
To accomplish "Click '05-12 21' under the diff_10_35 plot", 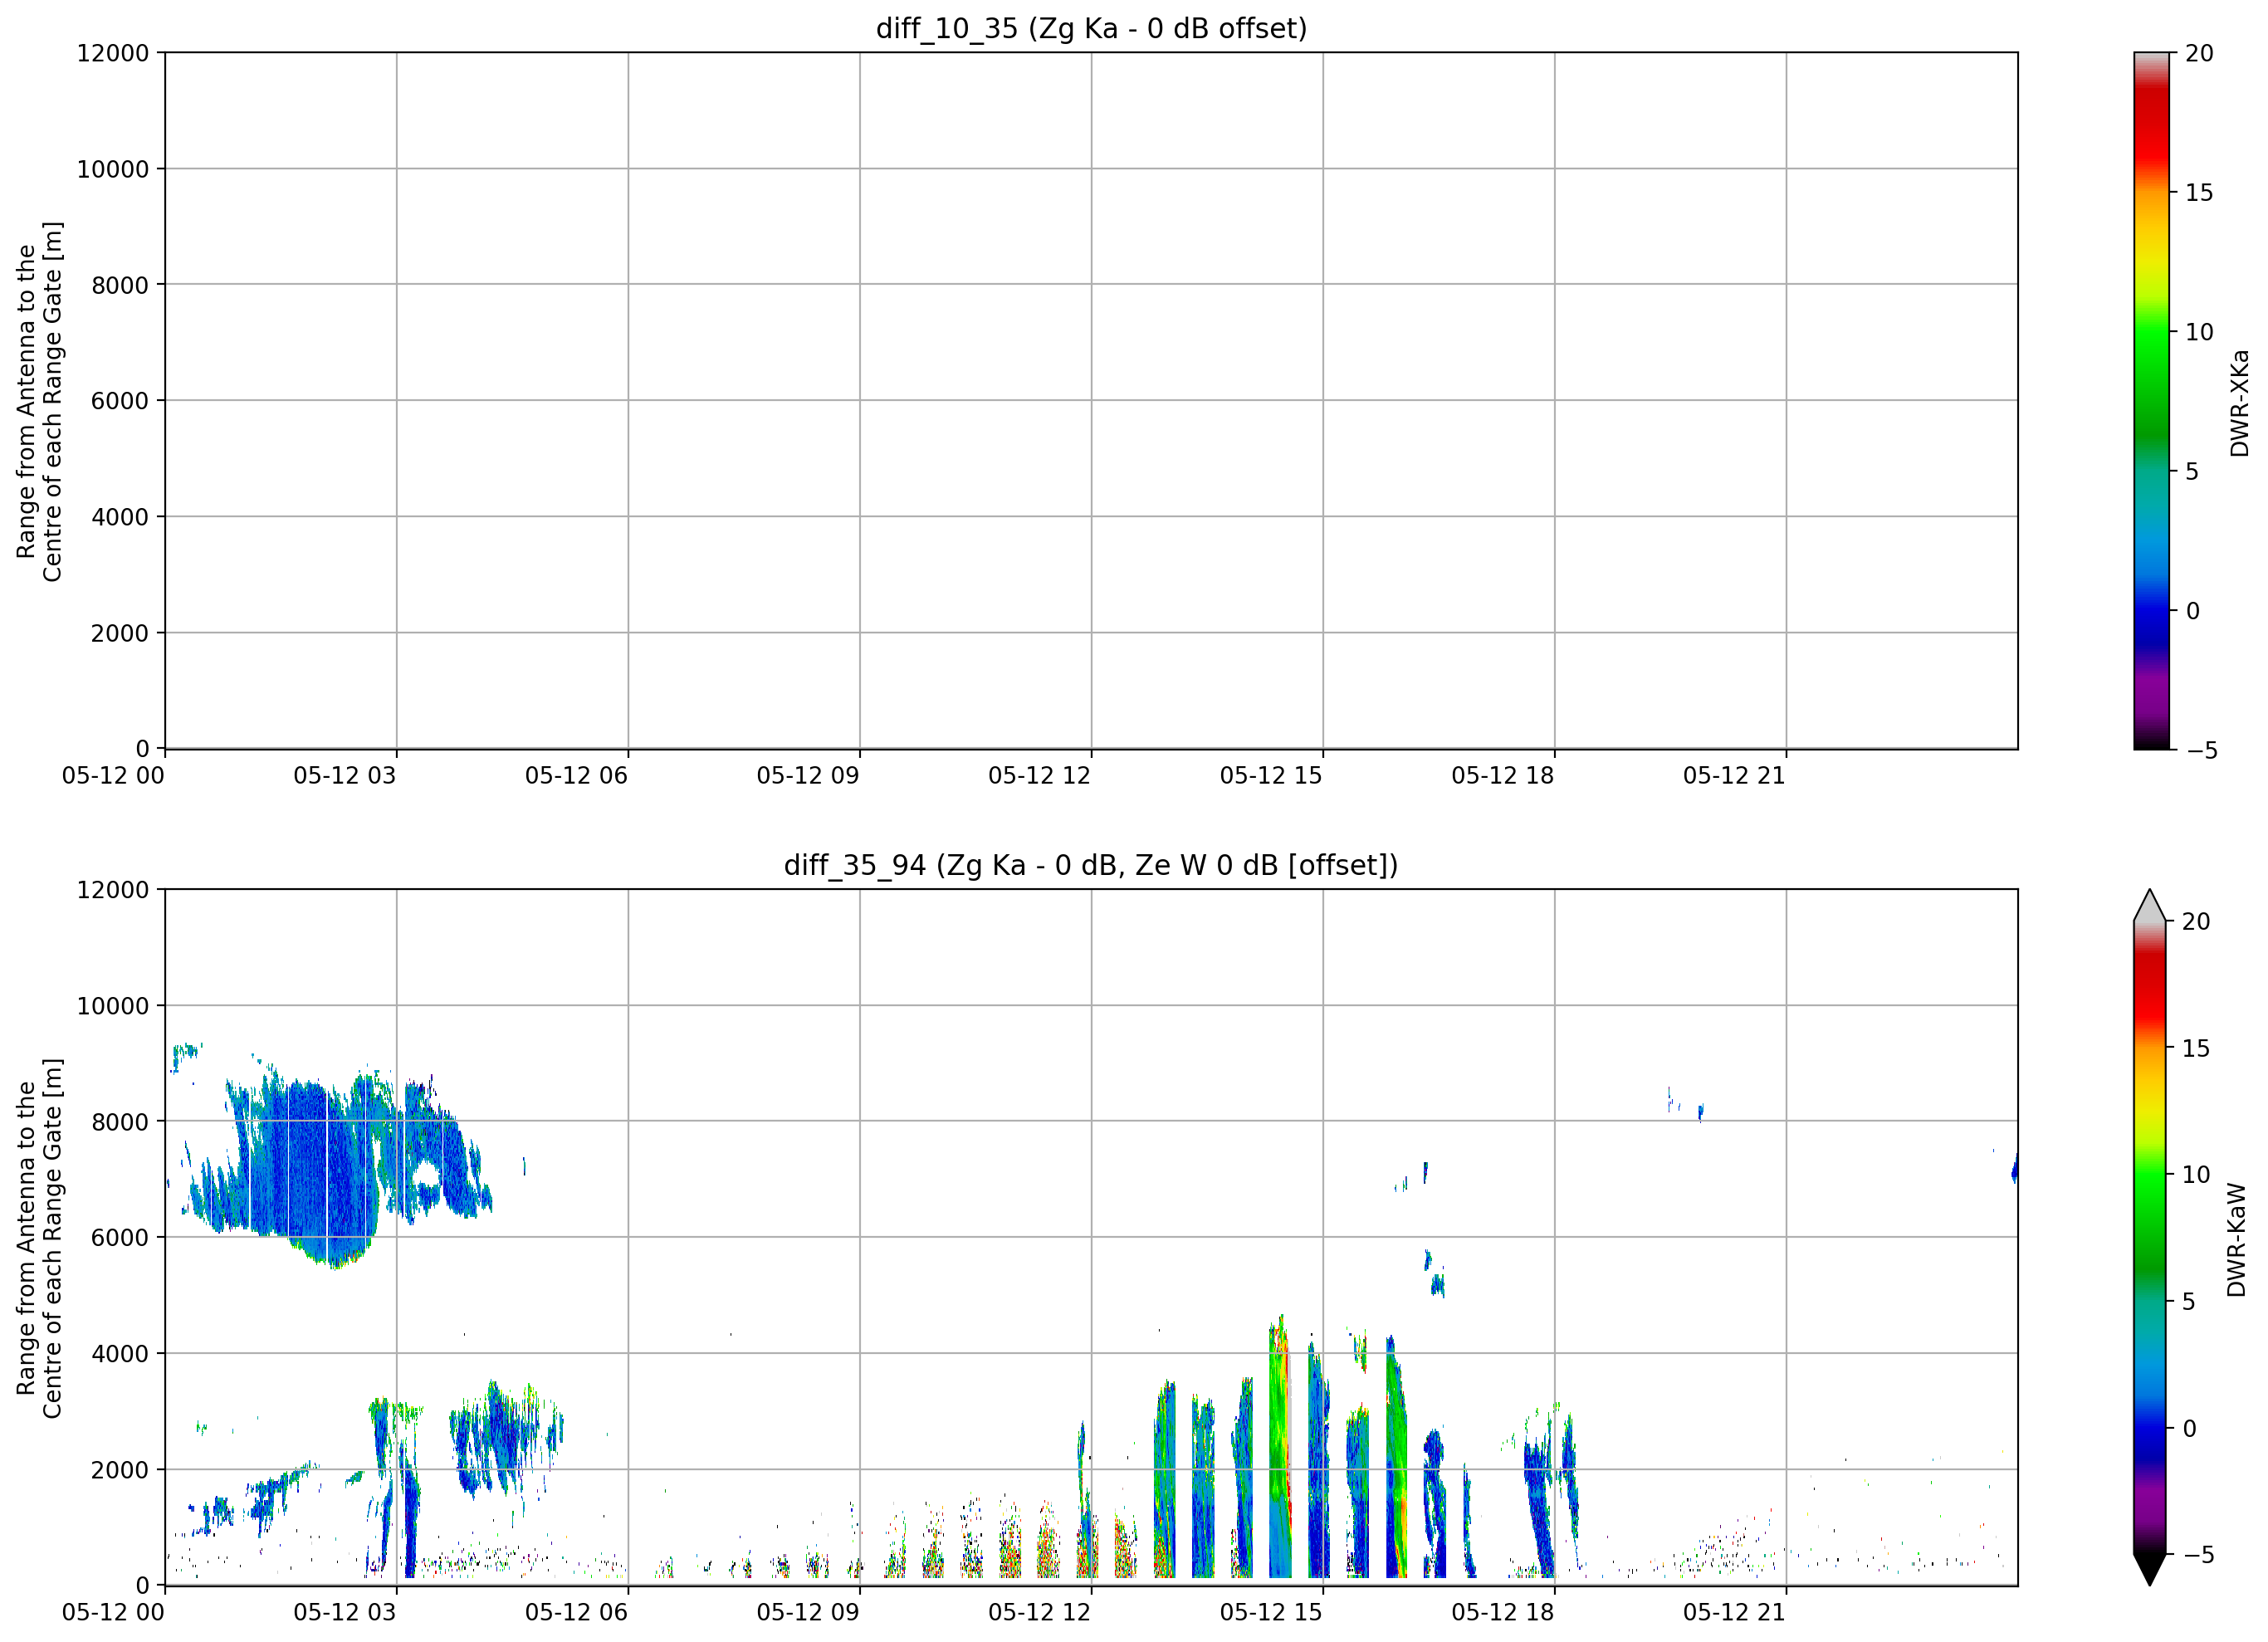I will [x=1735, y=776].
